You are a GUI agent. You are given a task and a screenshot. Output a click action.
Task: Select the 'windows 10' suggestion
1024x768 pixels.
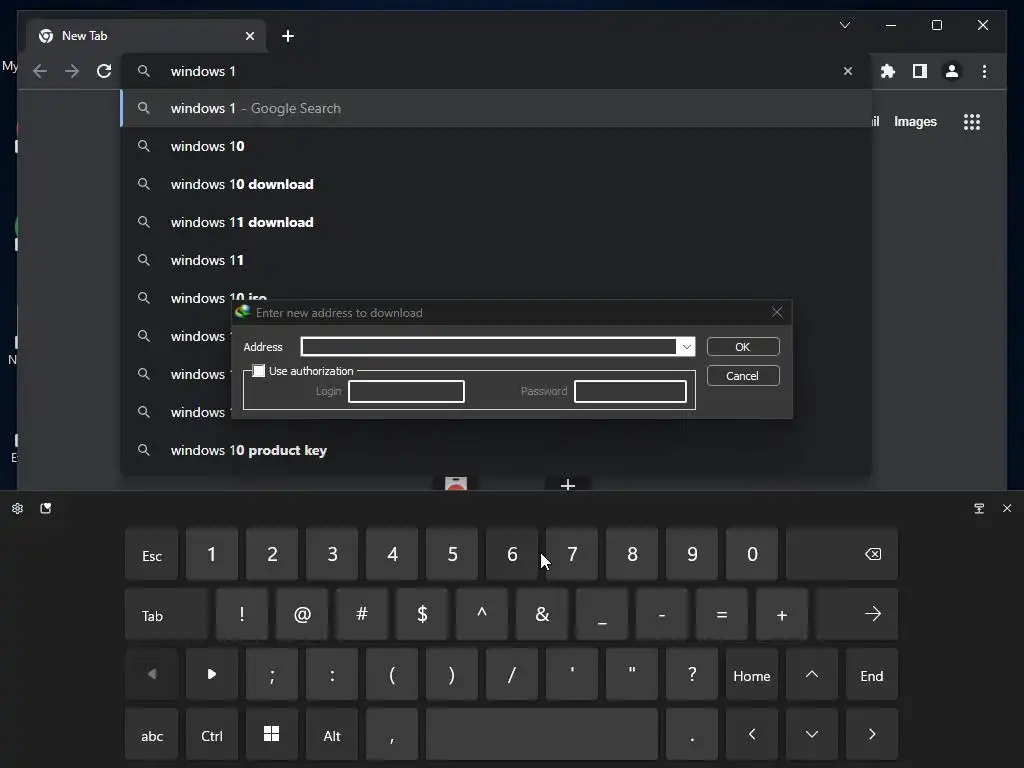[496, 146]
